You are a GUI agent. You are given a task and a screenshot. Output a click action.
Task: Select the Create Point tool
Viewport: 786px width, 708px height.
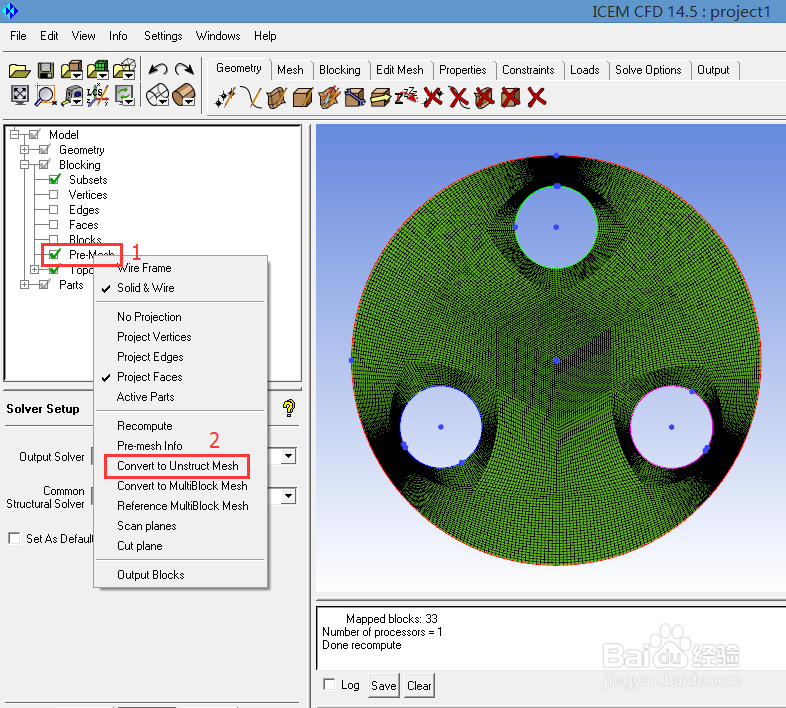click(x=225, y=97)
